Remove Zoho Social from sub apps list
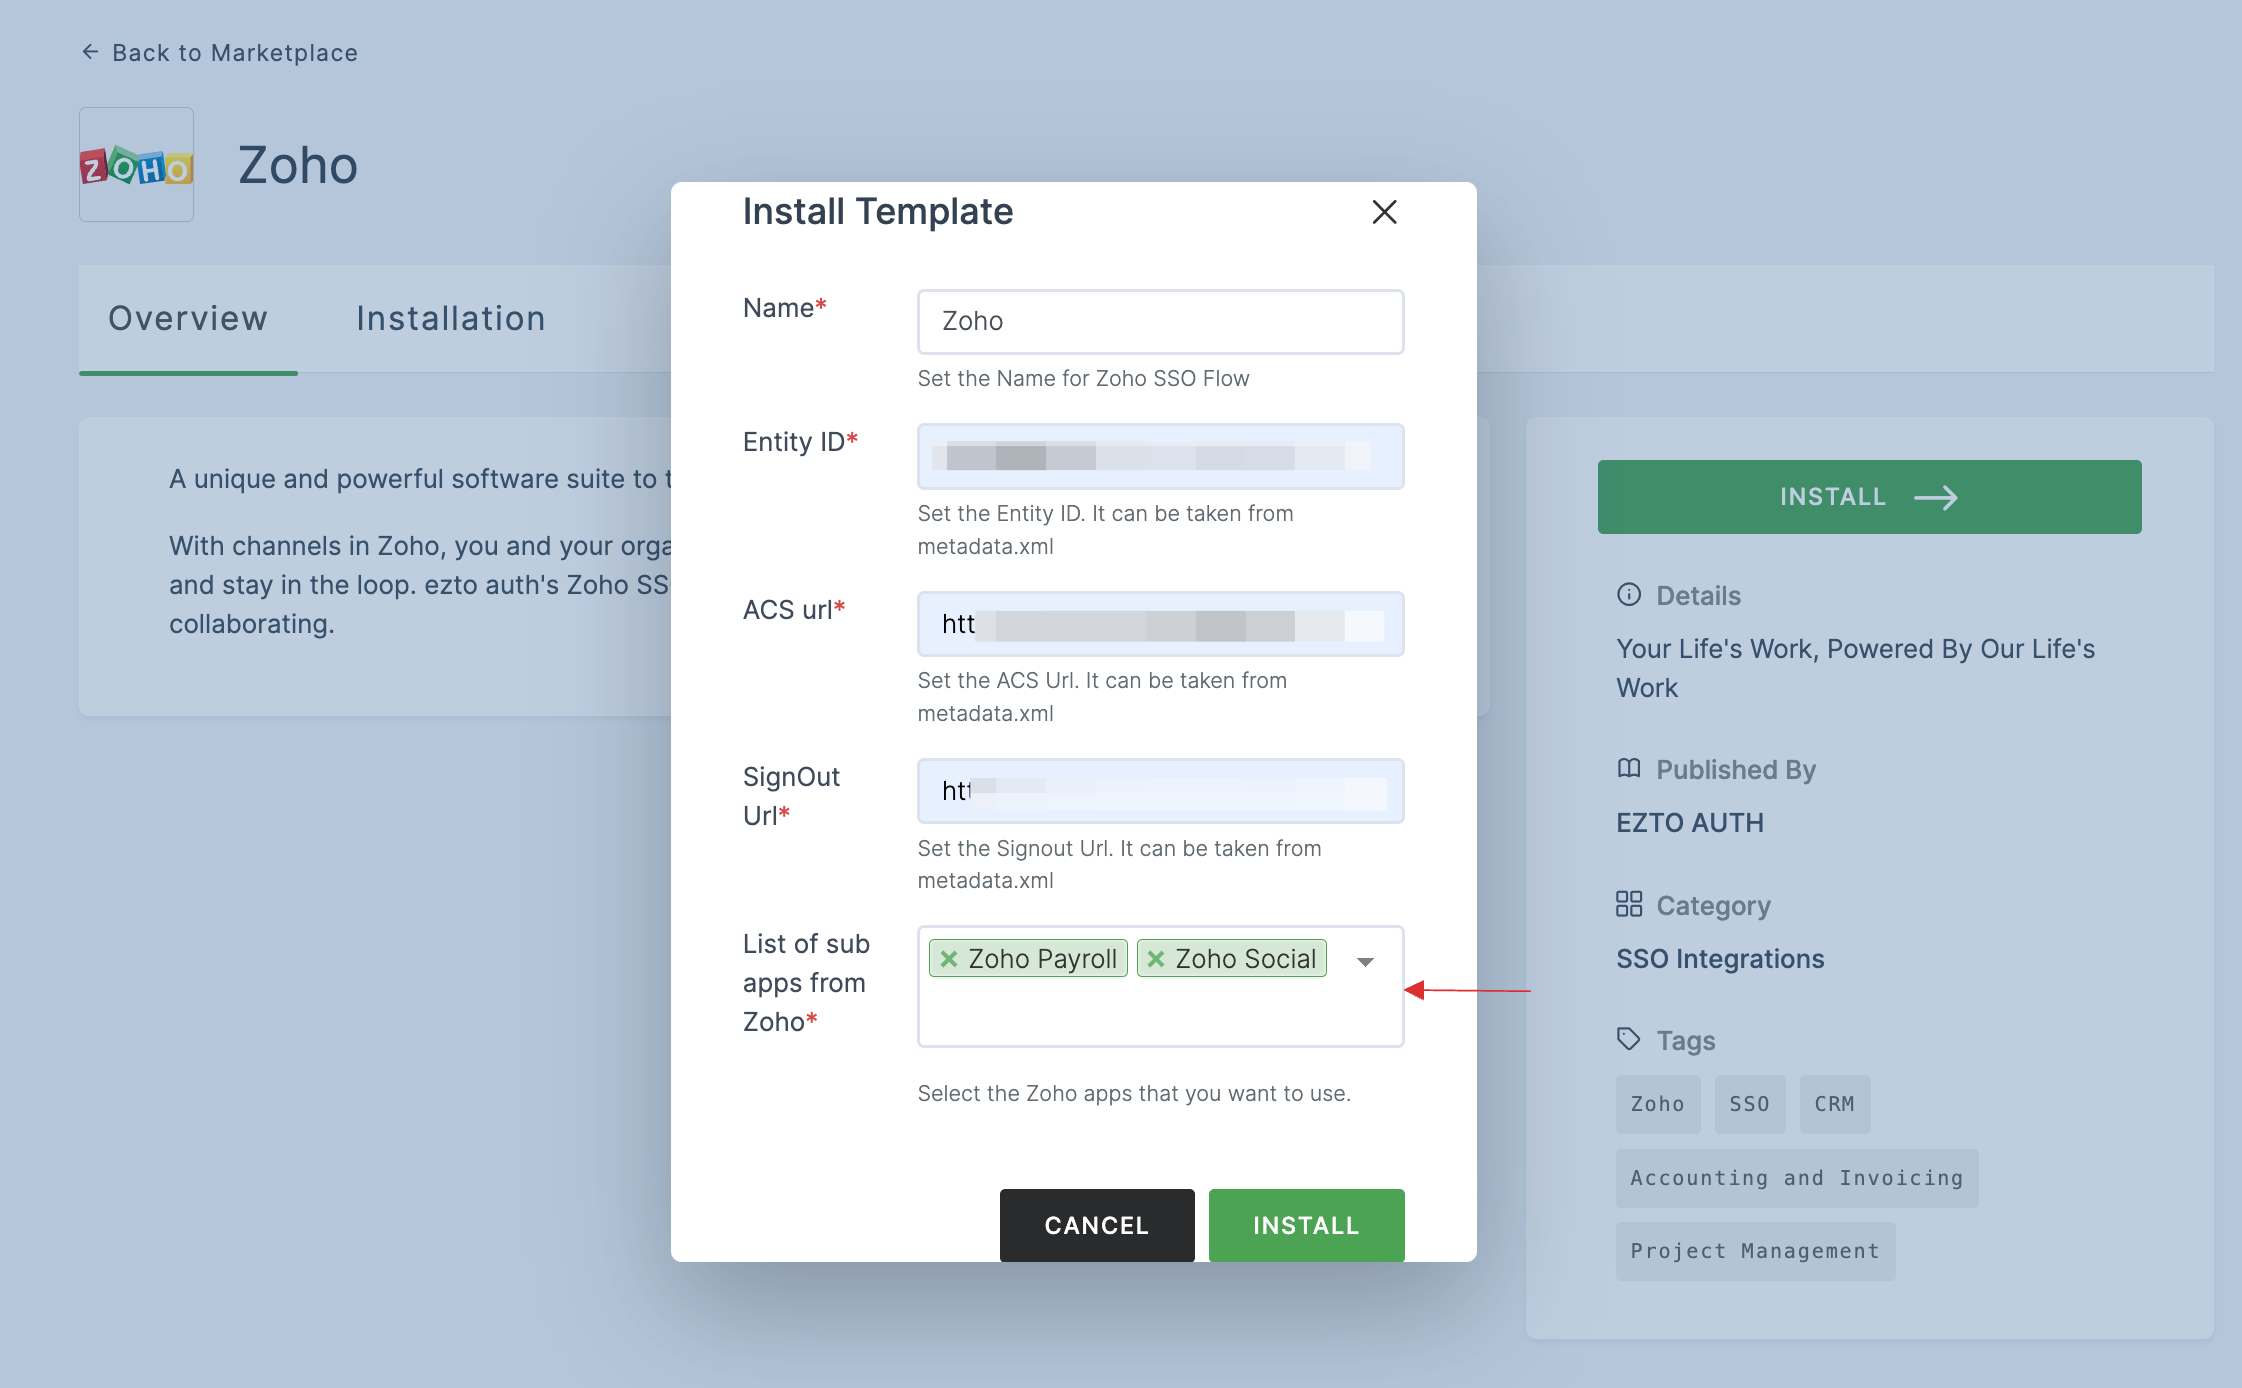2242x1388 pixels. click(x=1155, y=957)
